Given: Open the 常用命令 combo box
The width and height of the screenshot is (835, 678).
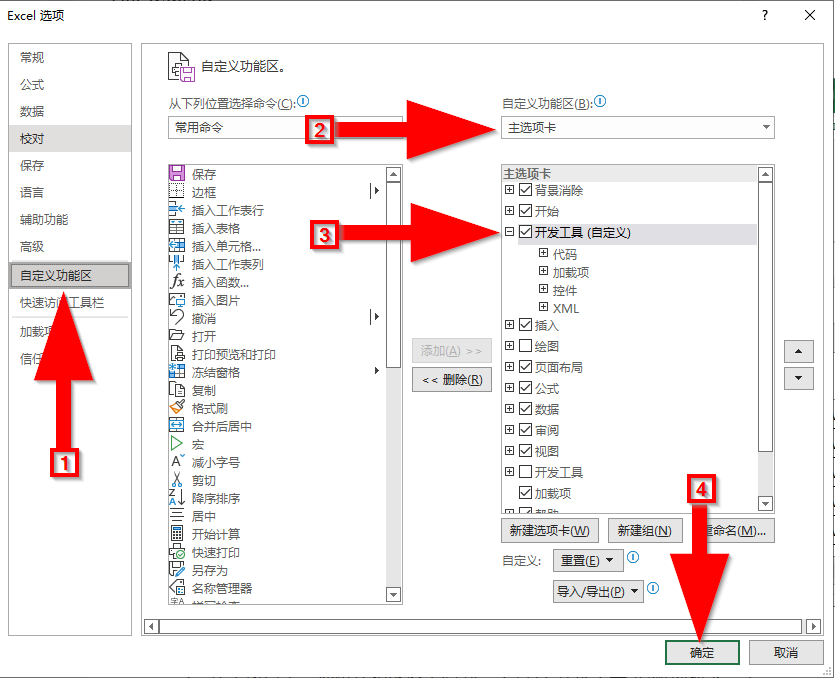Looking at the screenshot, I should tap(285, 127).
